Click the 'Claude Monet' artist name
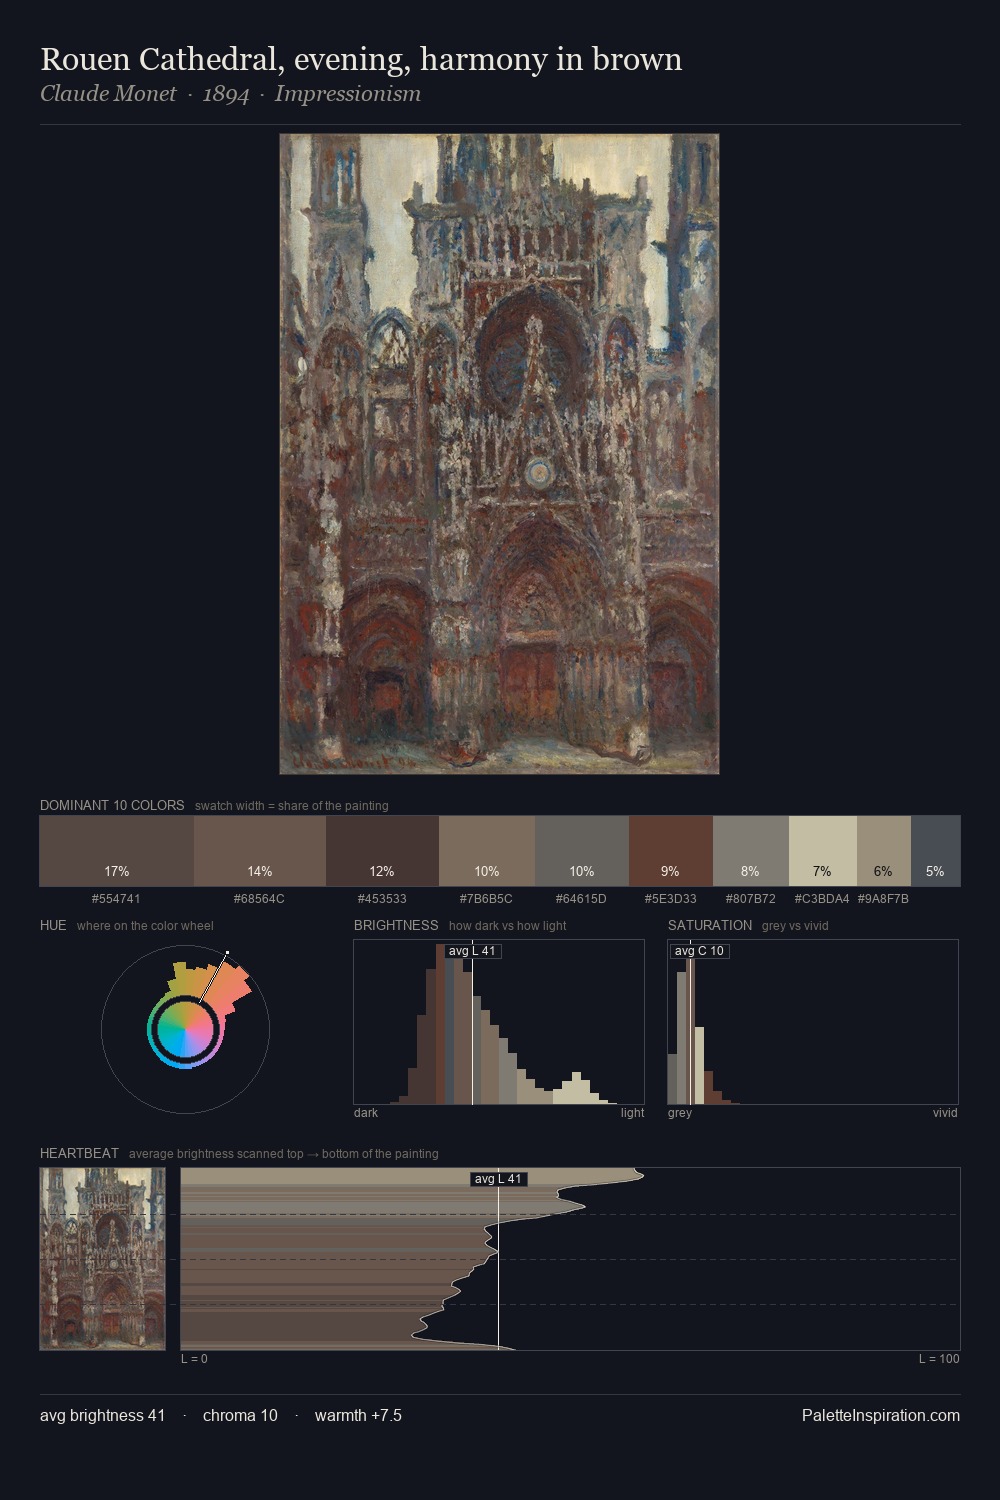 108,94
